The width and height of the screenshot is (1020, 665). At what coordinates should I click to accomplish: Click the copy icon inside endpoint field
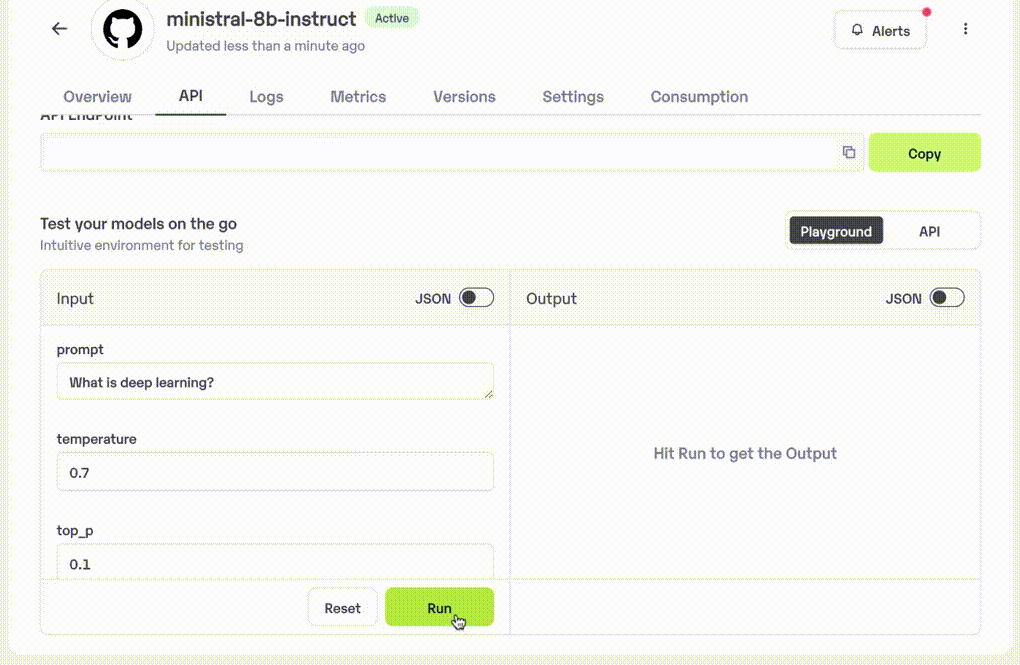(x=849, y=152)
